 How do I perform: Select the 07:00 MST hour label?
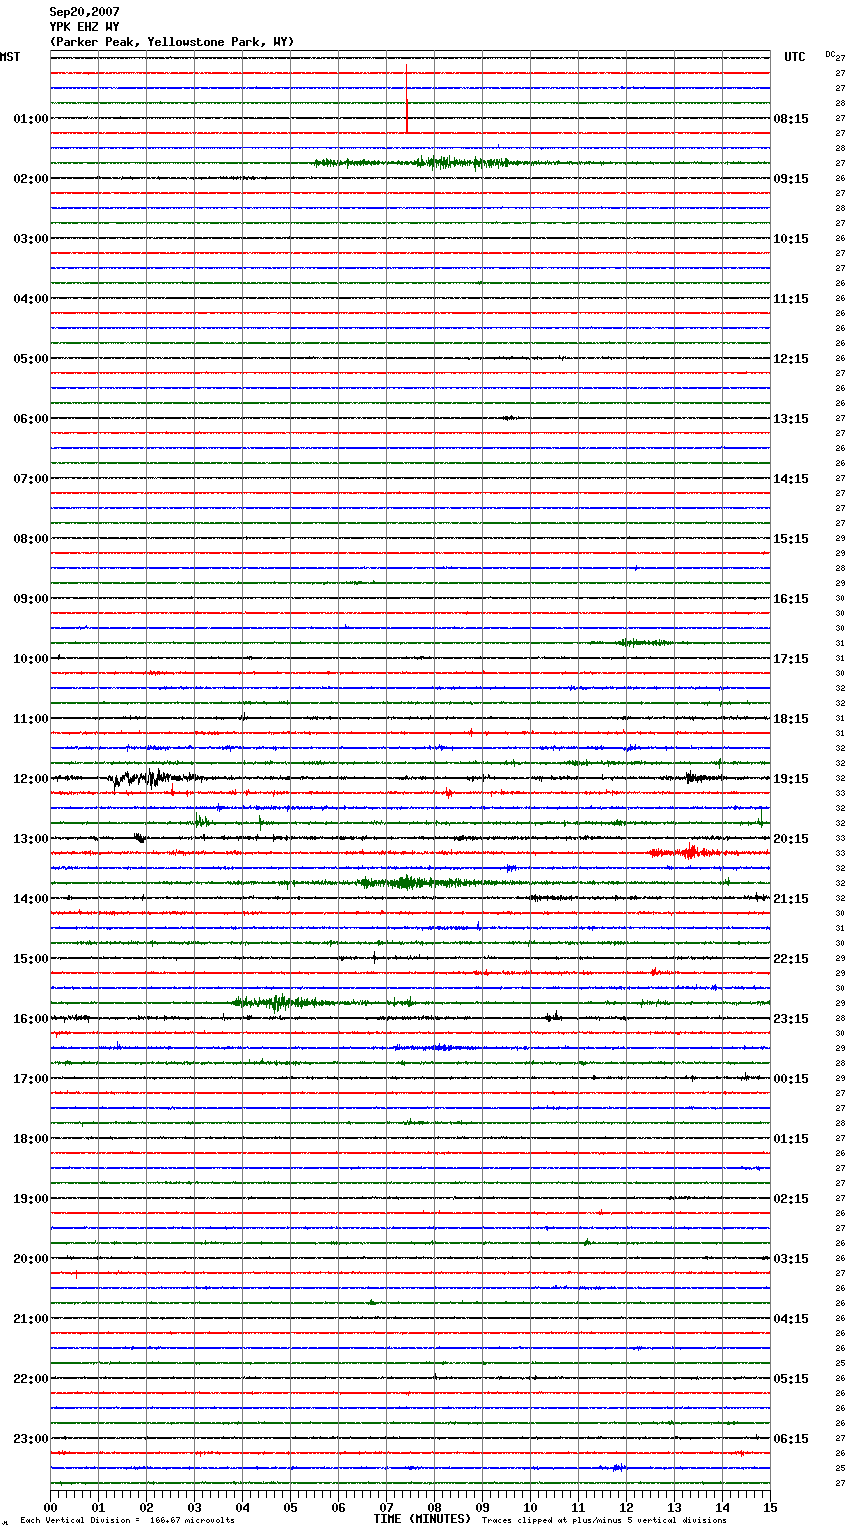click(31, 479)
